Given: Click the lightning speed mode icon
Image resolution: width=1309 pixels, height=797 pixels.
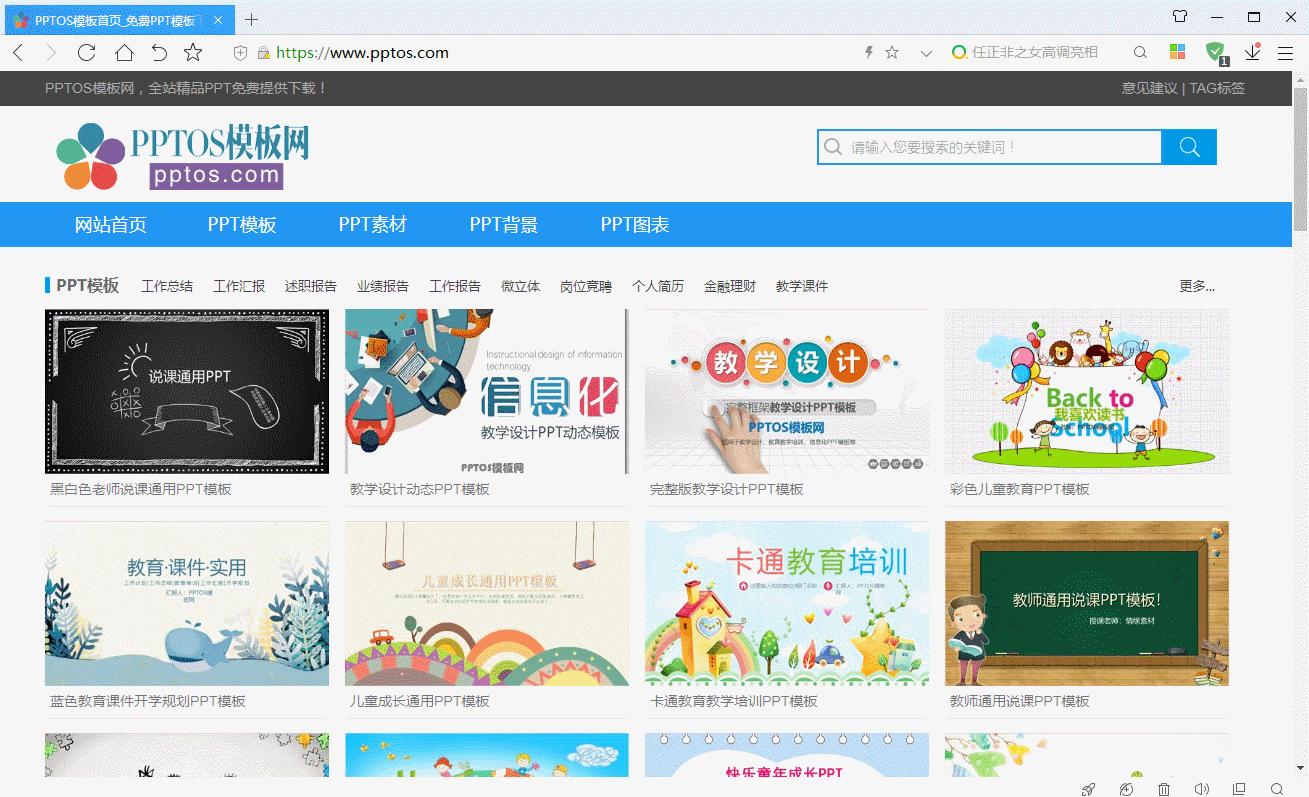Looking at the screenshot, I should click(x=869, y=53).
